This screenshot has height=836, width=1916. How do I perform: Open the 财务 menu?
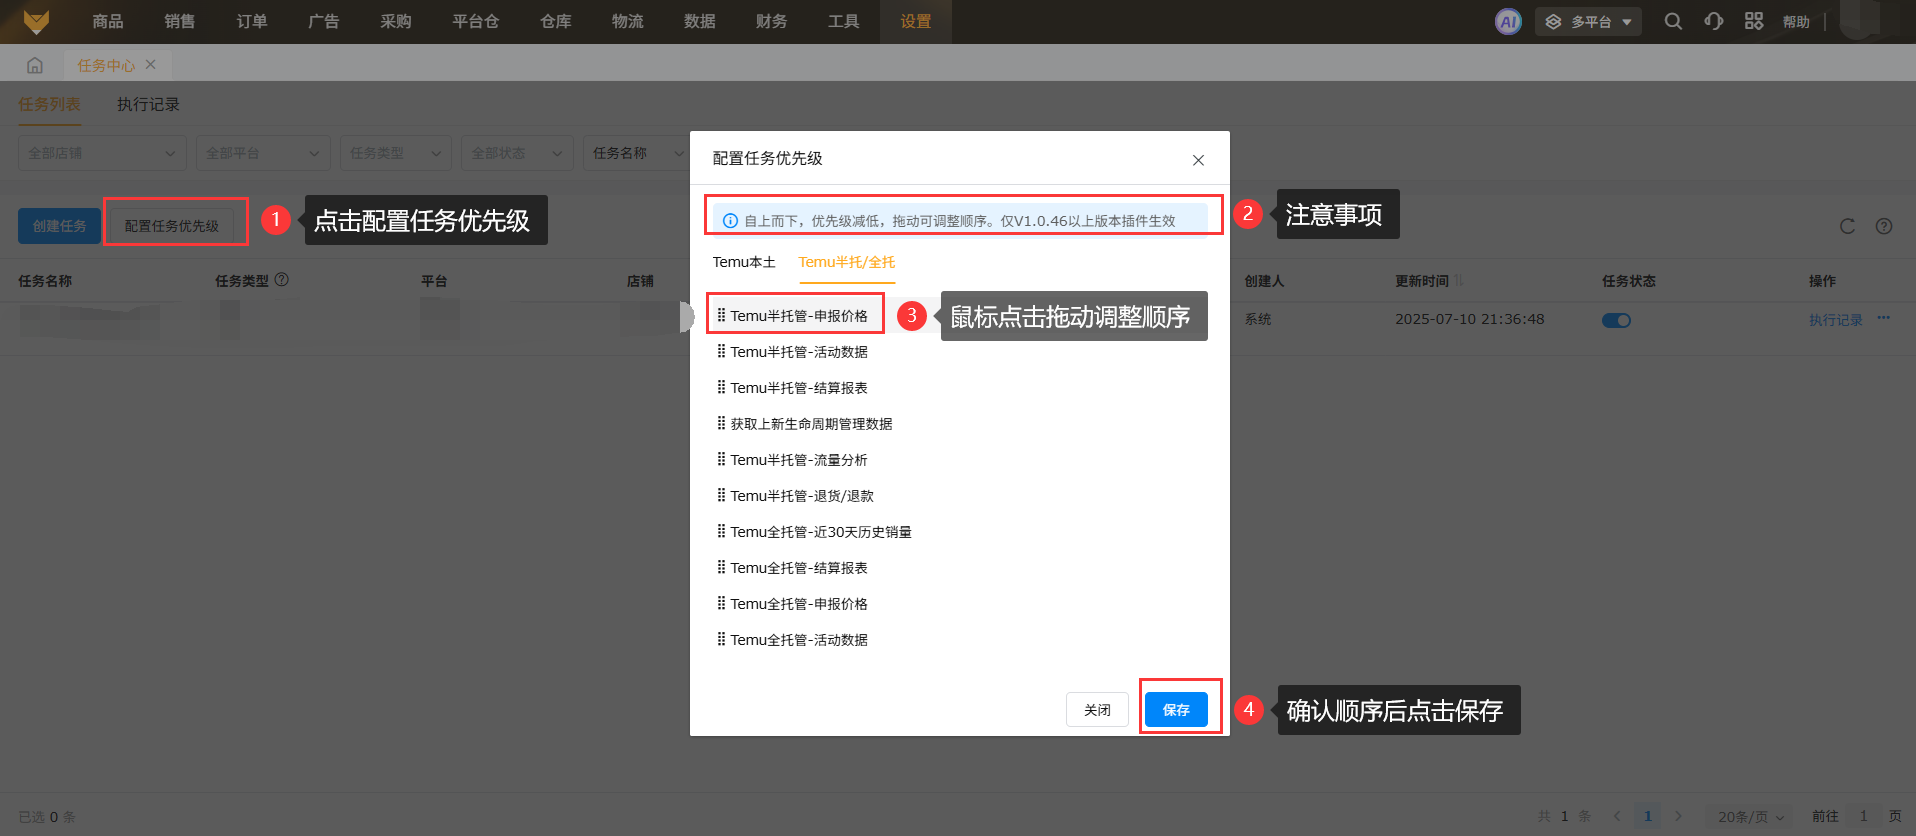click(x=772, y=21)
